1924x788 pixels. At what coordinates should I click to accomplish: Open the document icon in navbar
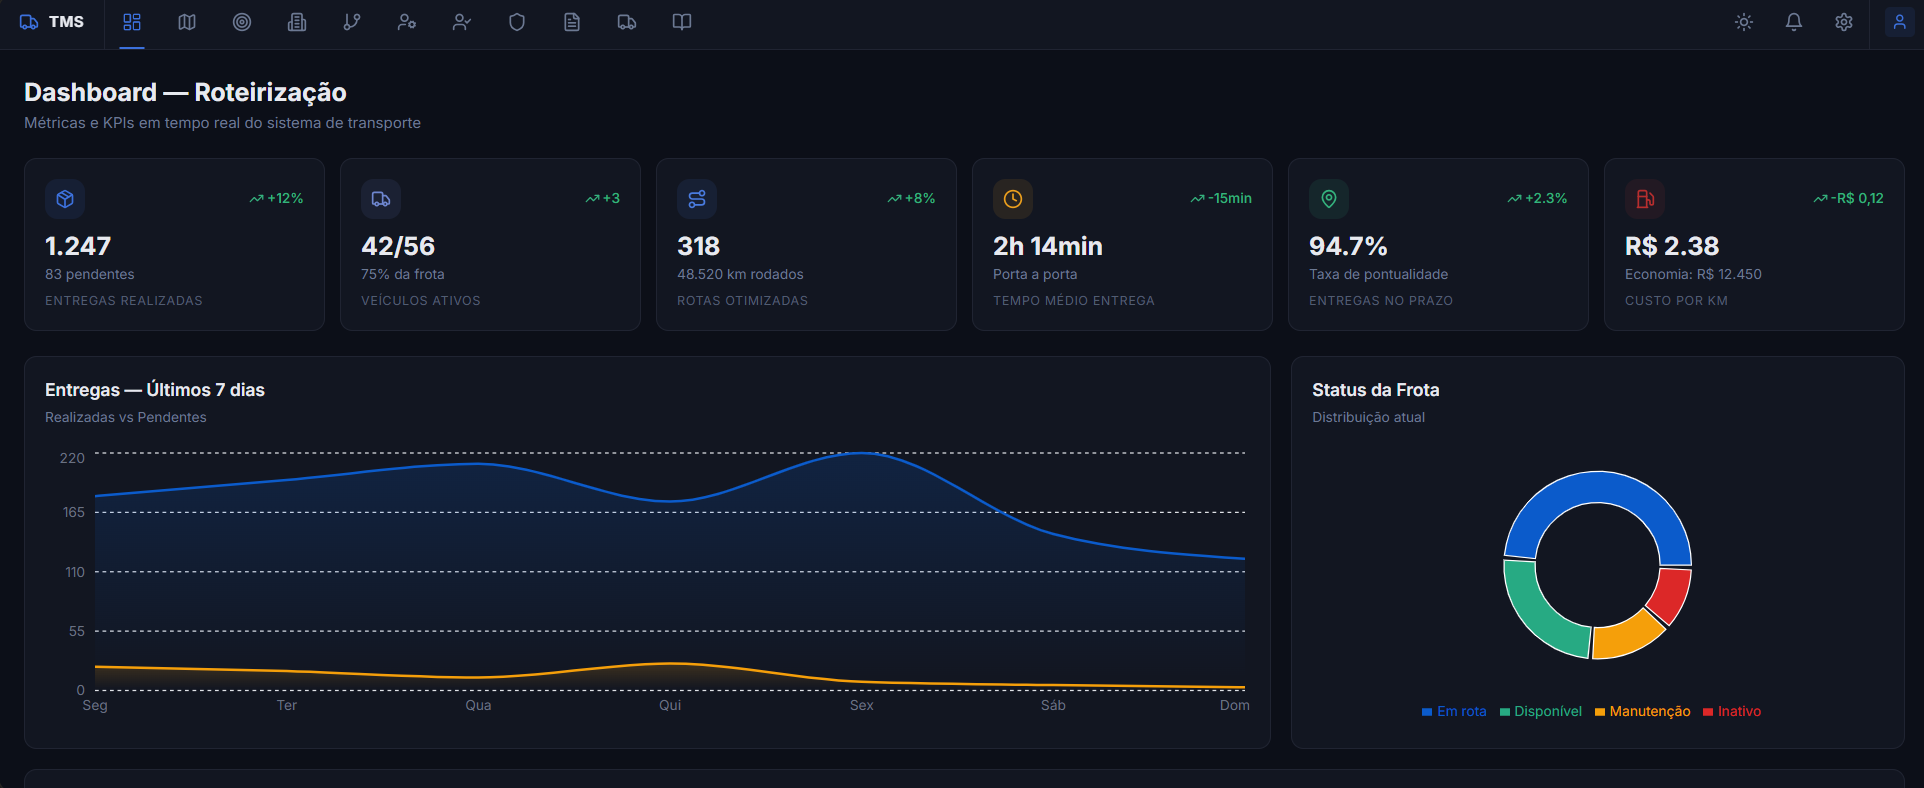click(572, 22)
